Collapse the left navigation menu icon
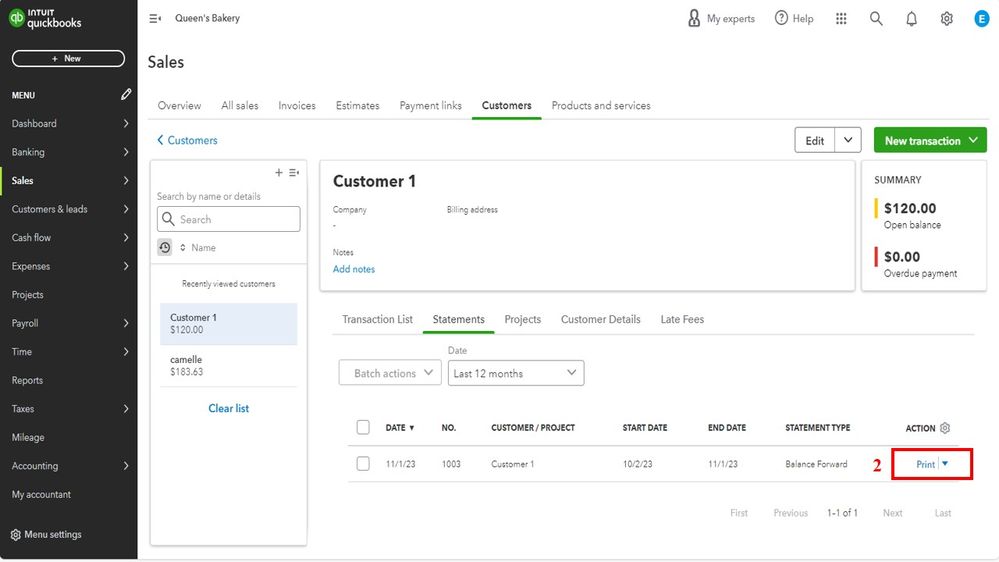The height and width of the screenshot is (562, 999). click(155, 18)
